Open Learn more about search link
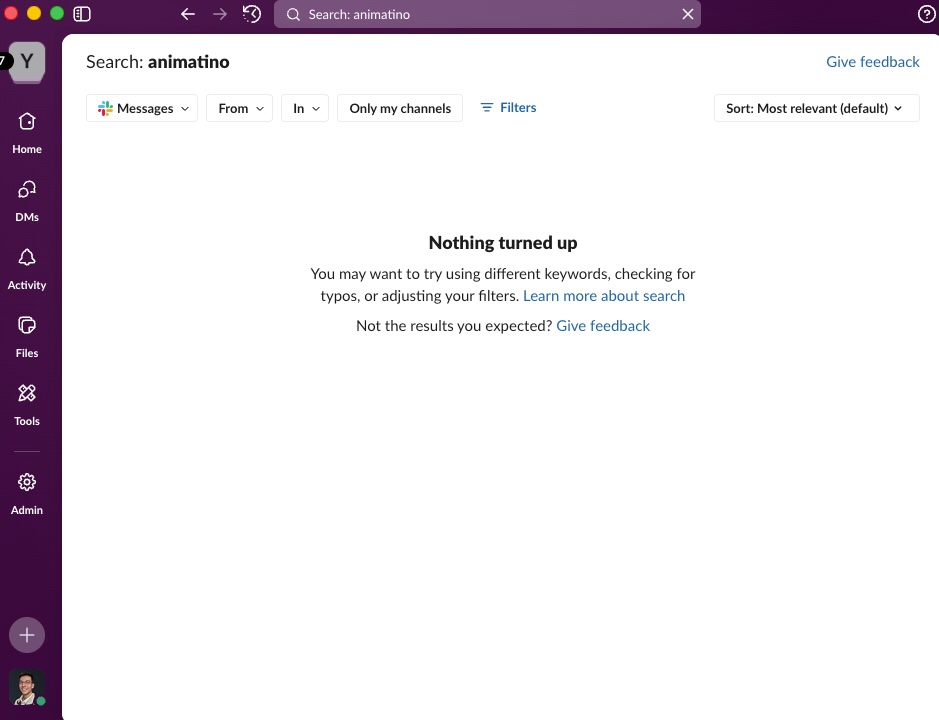The width and height of the screenshot is (939, 720). [x=604, y=295]
